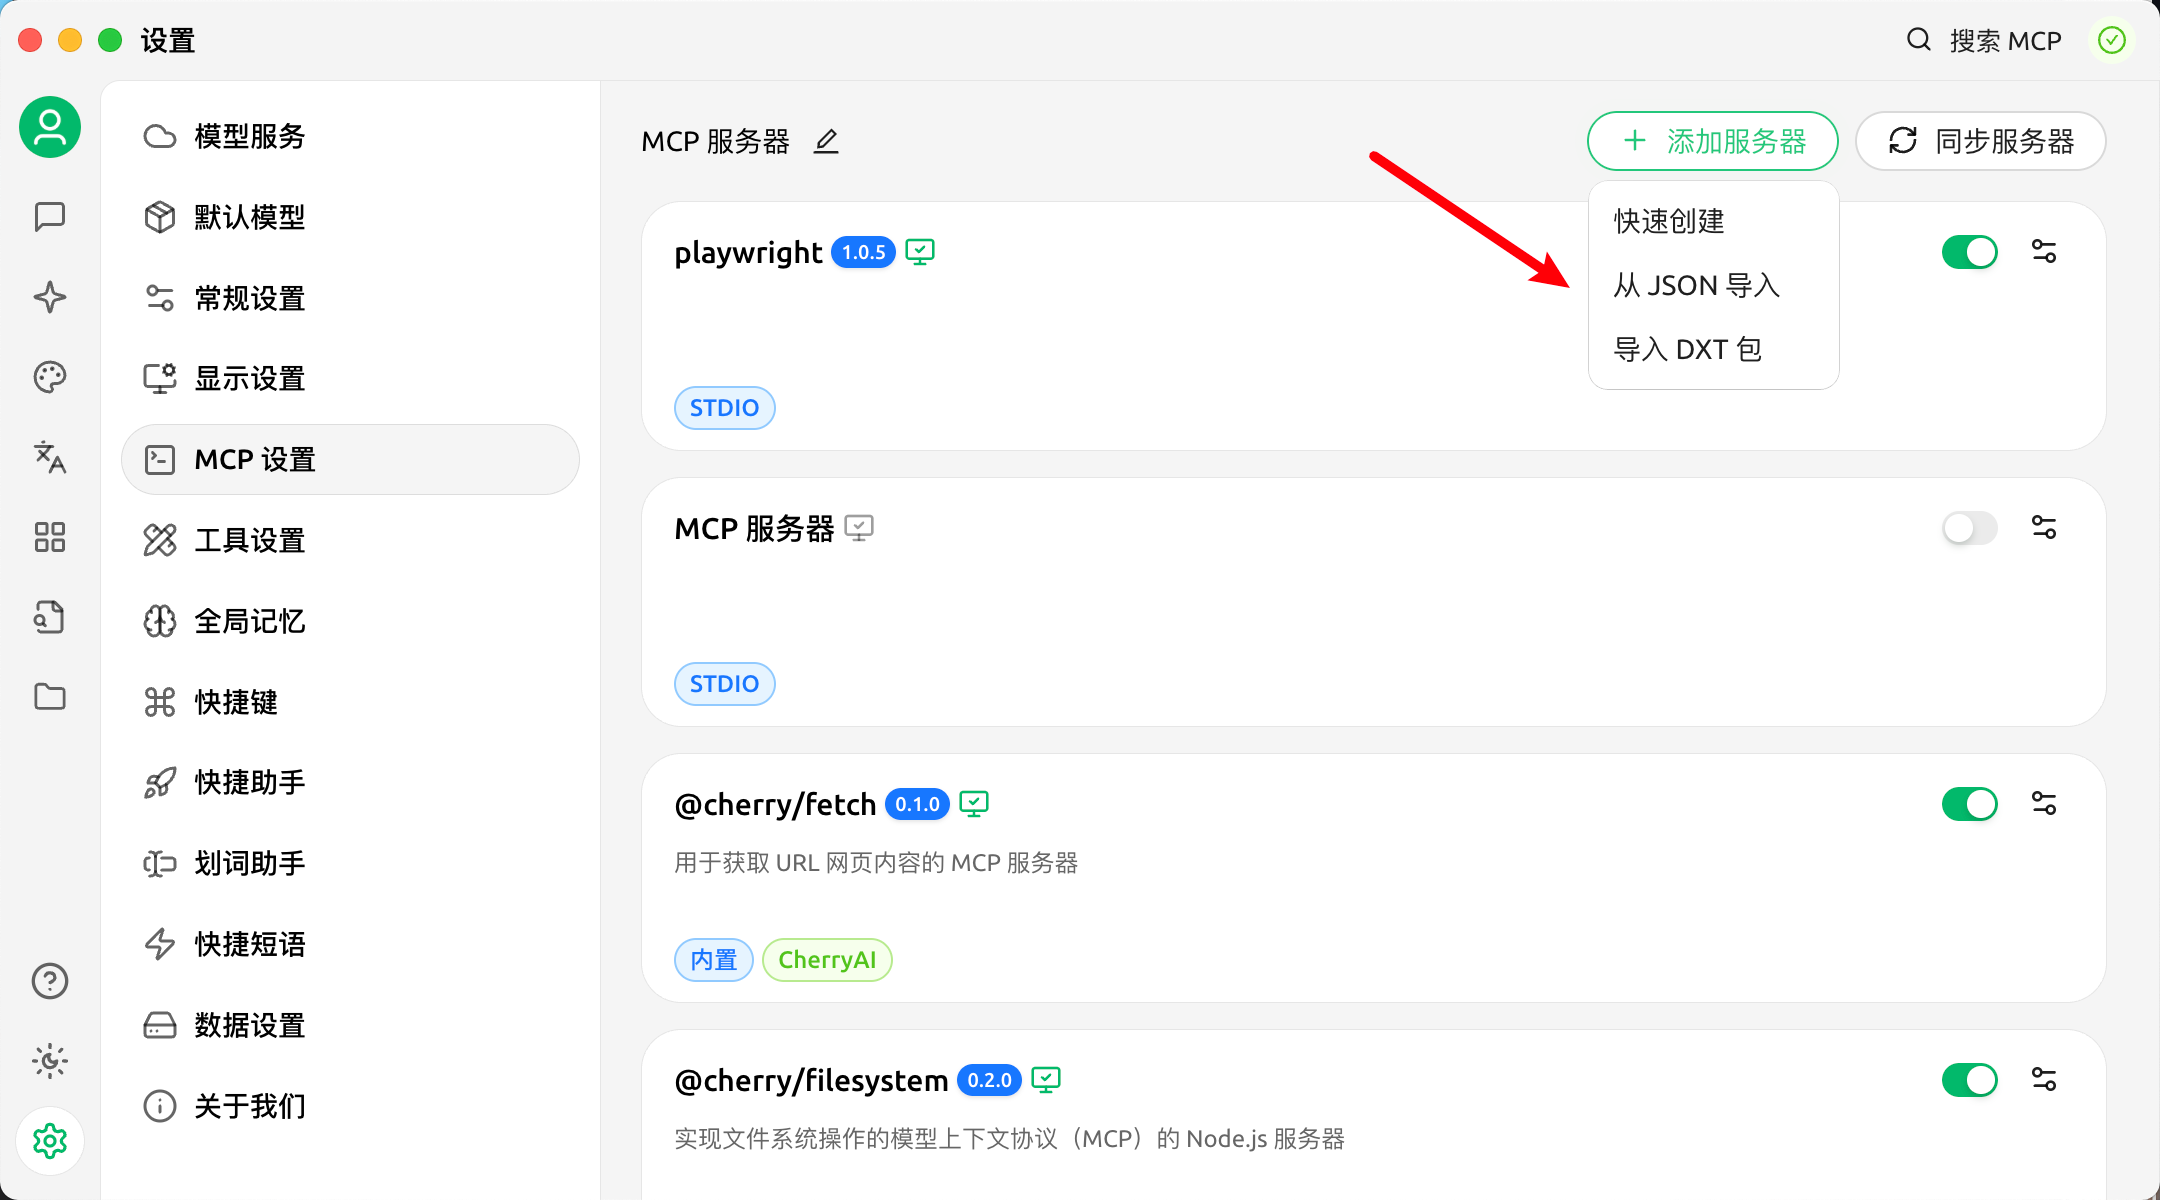Open 工具设置 page
This screenshot has height=1200, width=2160.
(x=350, y=541)
